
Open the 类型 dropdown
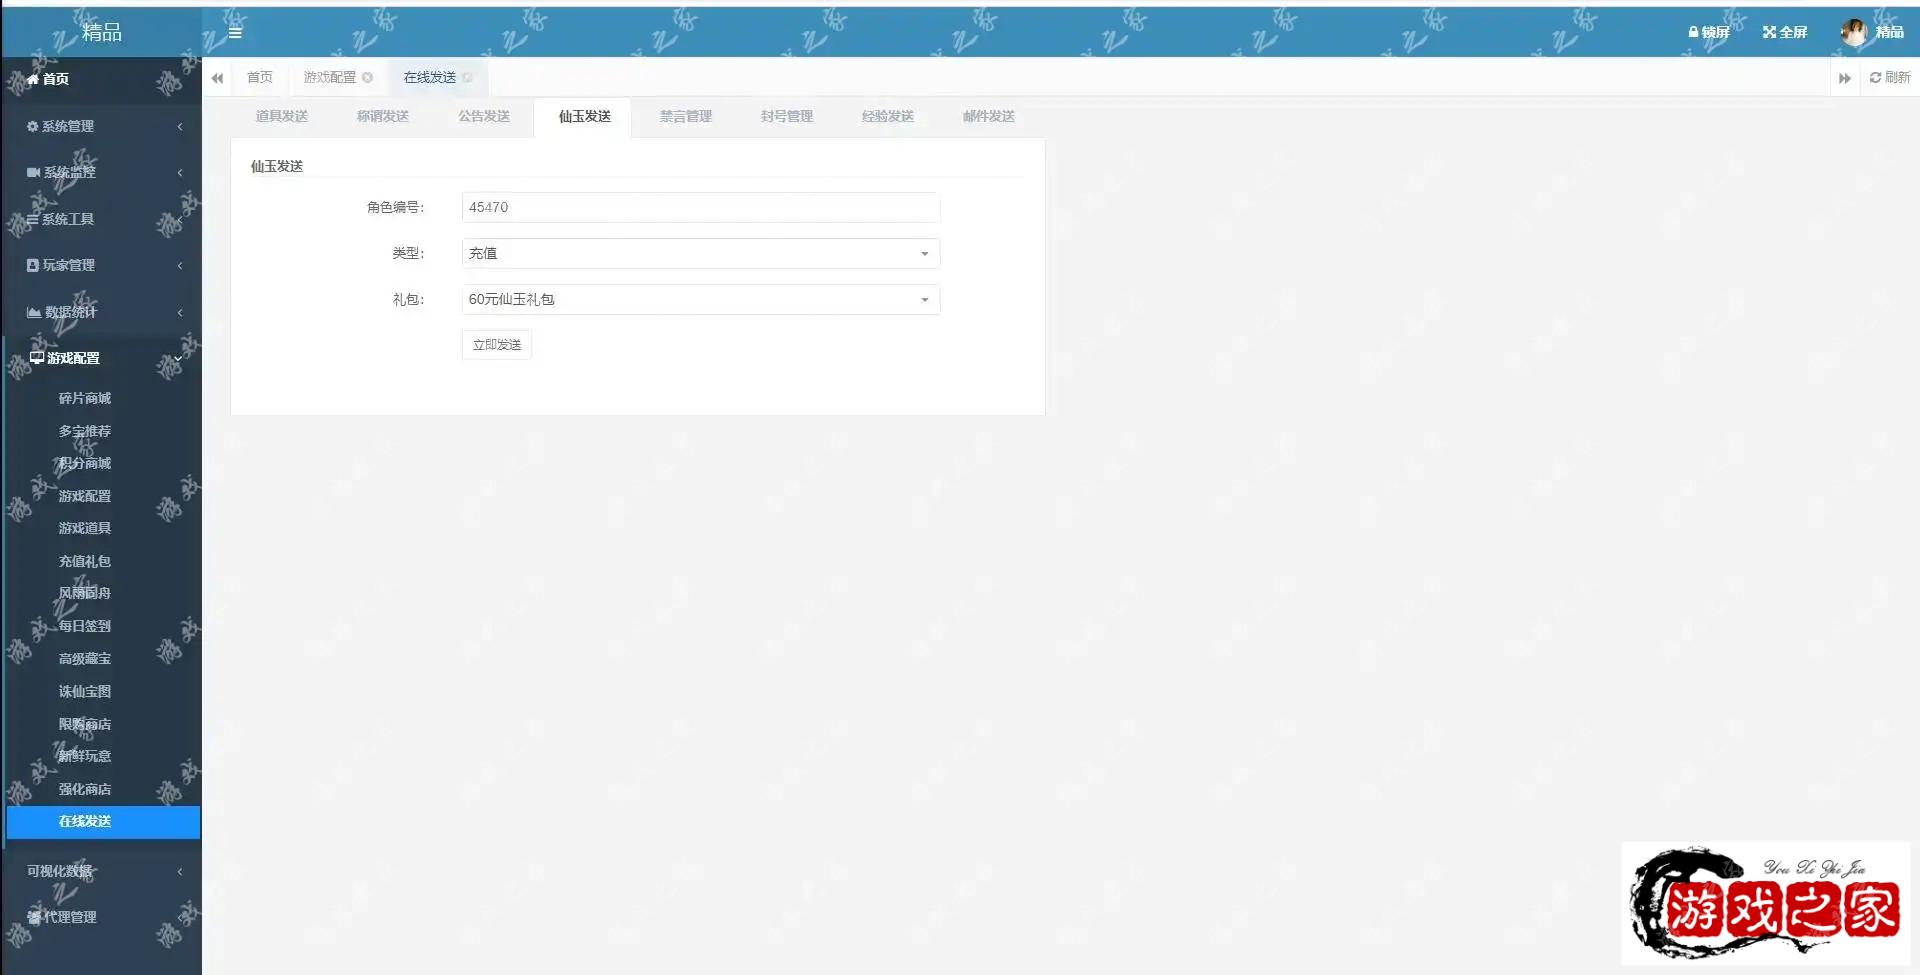pyautogui.click(x=700, y=253)
